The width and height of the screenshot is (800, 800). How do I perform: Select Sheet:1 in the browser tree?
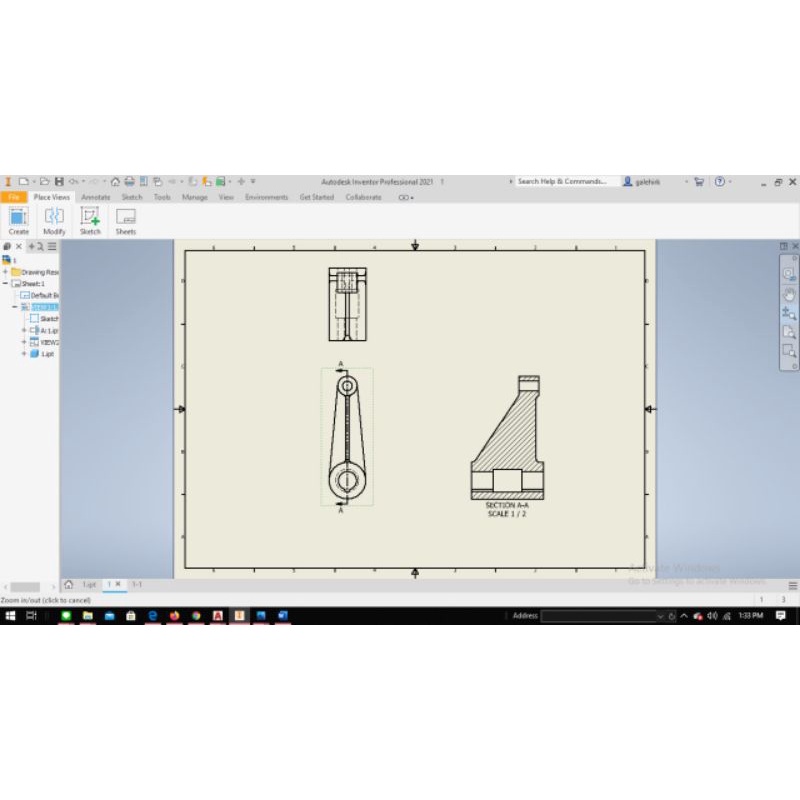[29, 284]
